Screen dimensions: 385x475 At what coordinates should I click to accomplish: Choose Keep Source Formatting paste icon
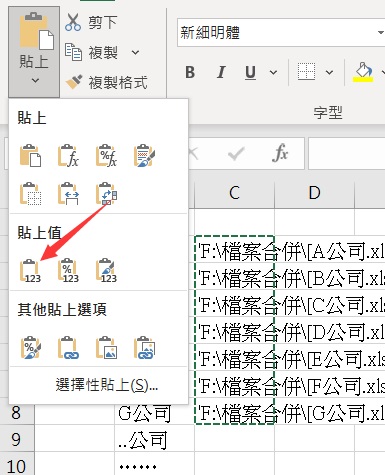[144, 155]
